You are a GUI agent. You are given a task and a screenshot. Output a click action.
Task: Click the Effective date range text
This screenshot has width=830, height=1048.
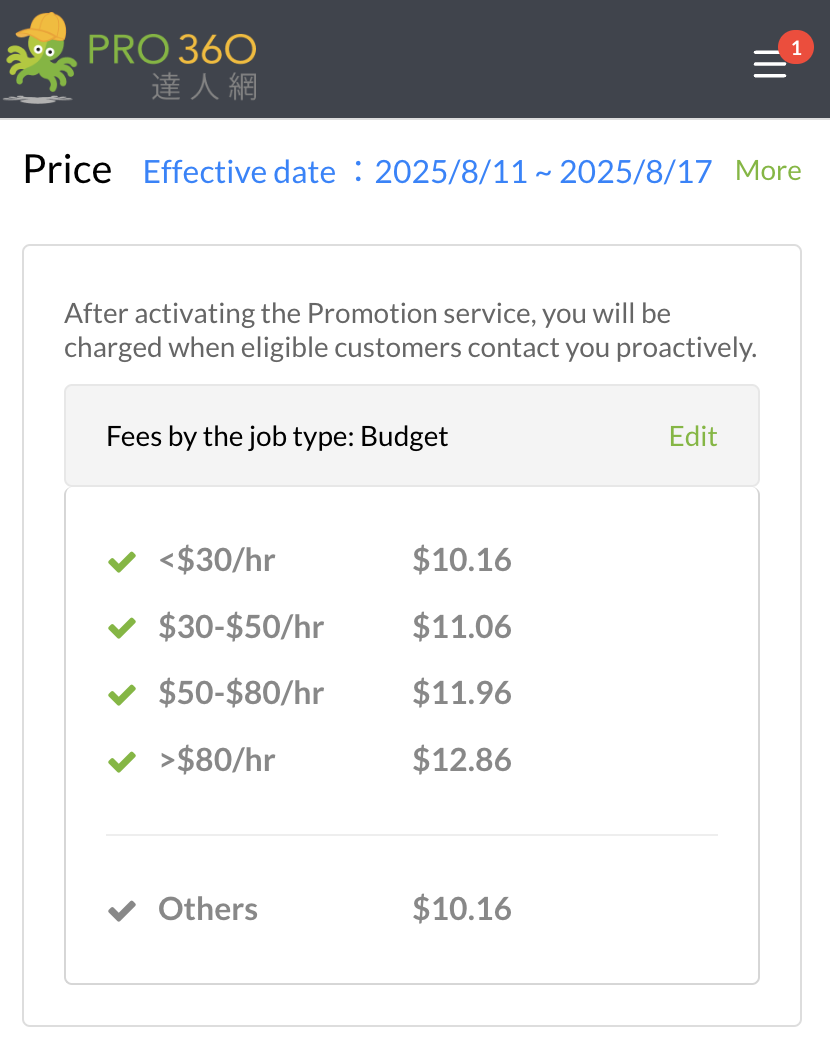(x=427, y=172)
